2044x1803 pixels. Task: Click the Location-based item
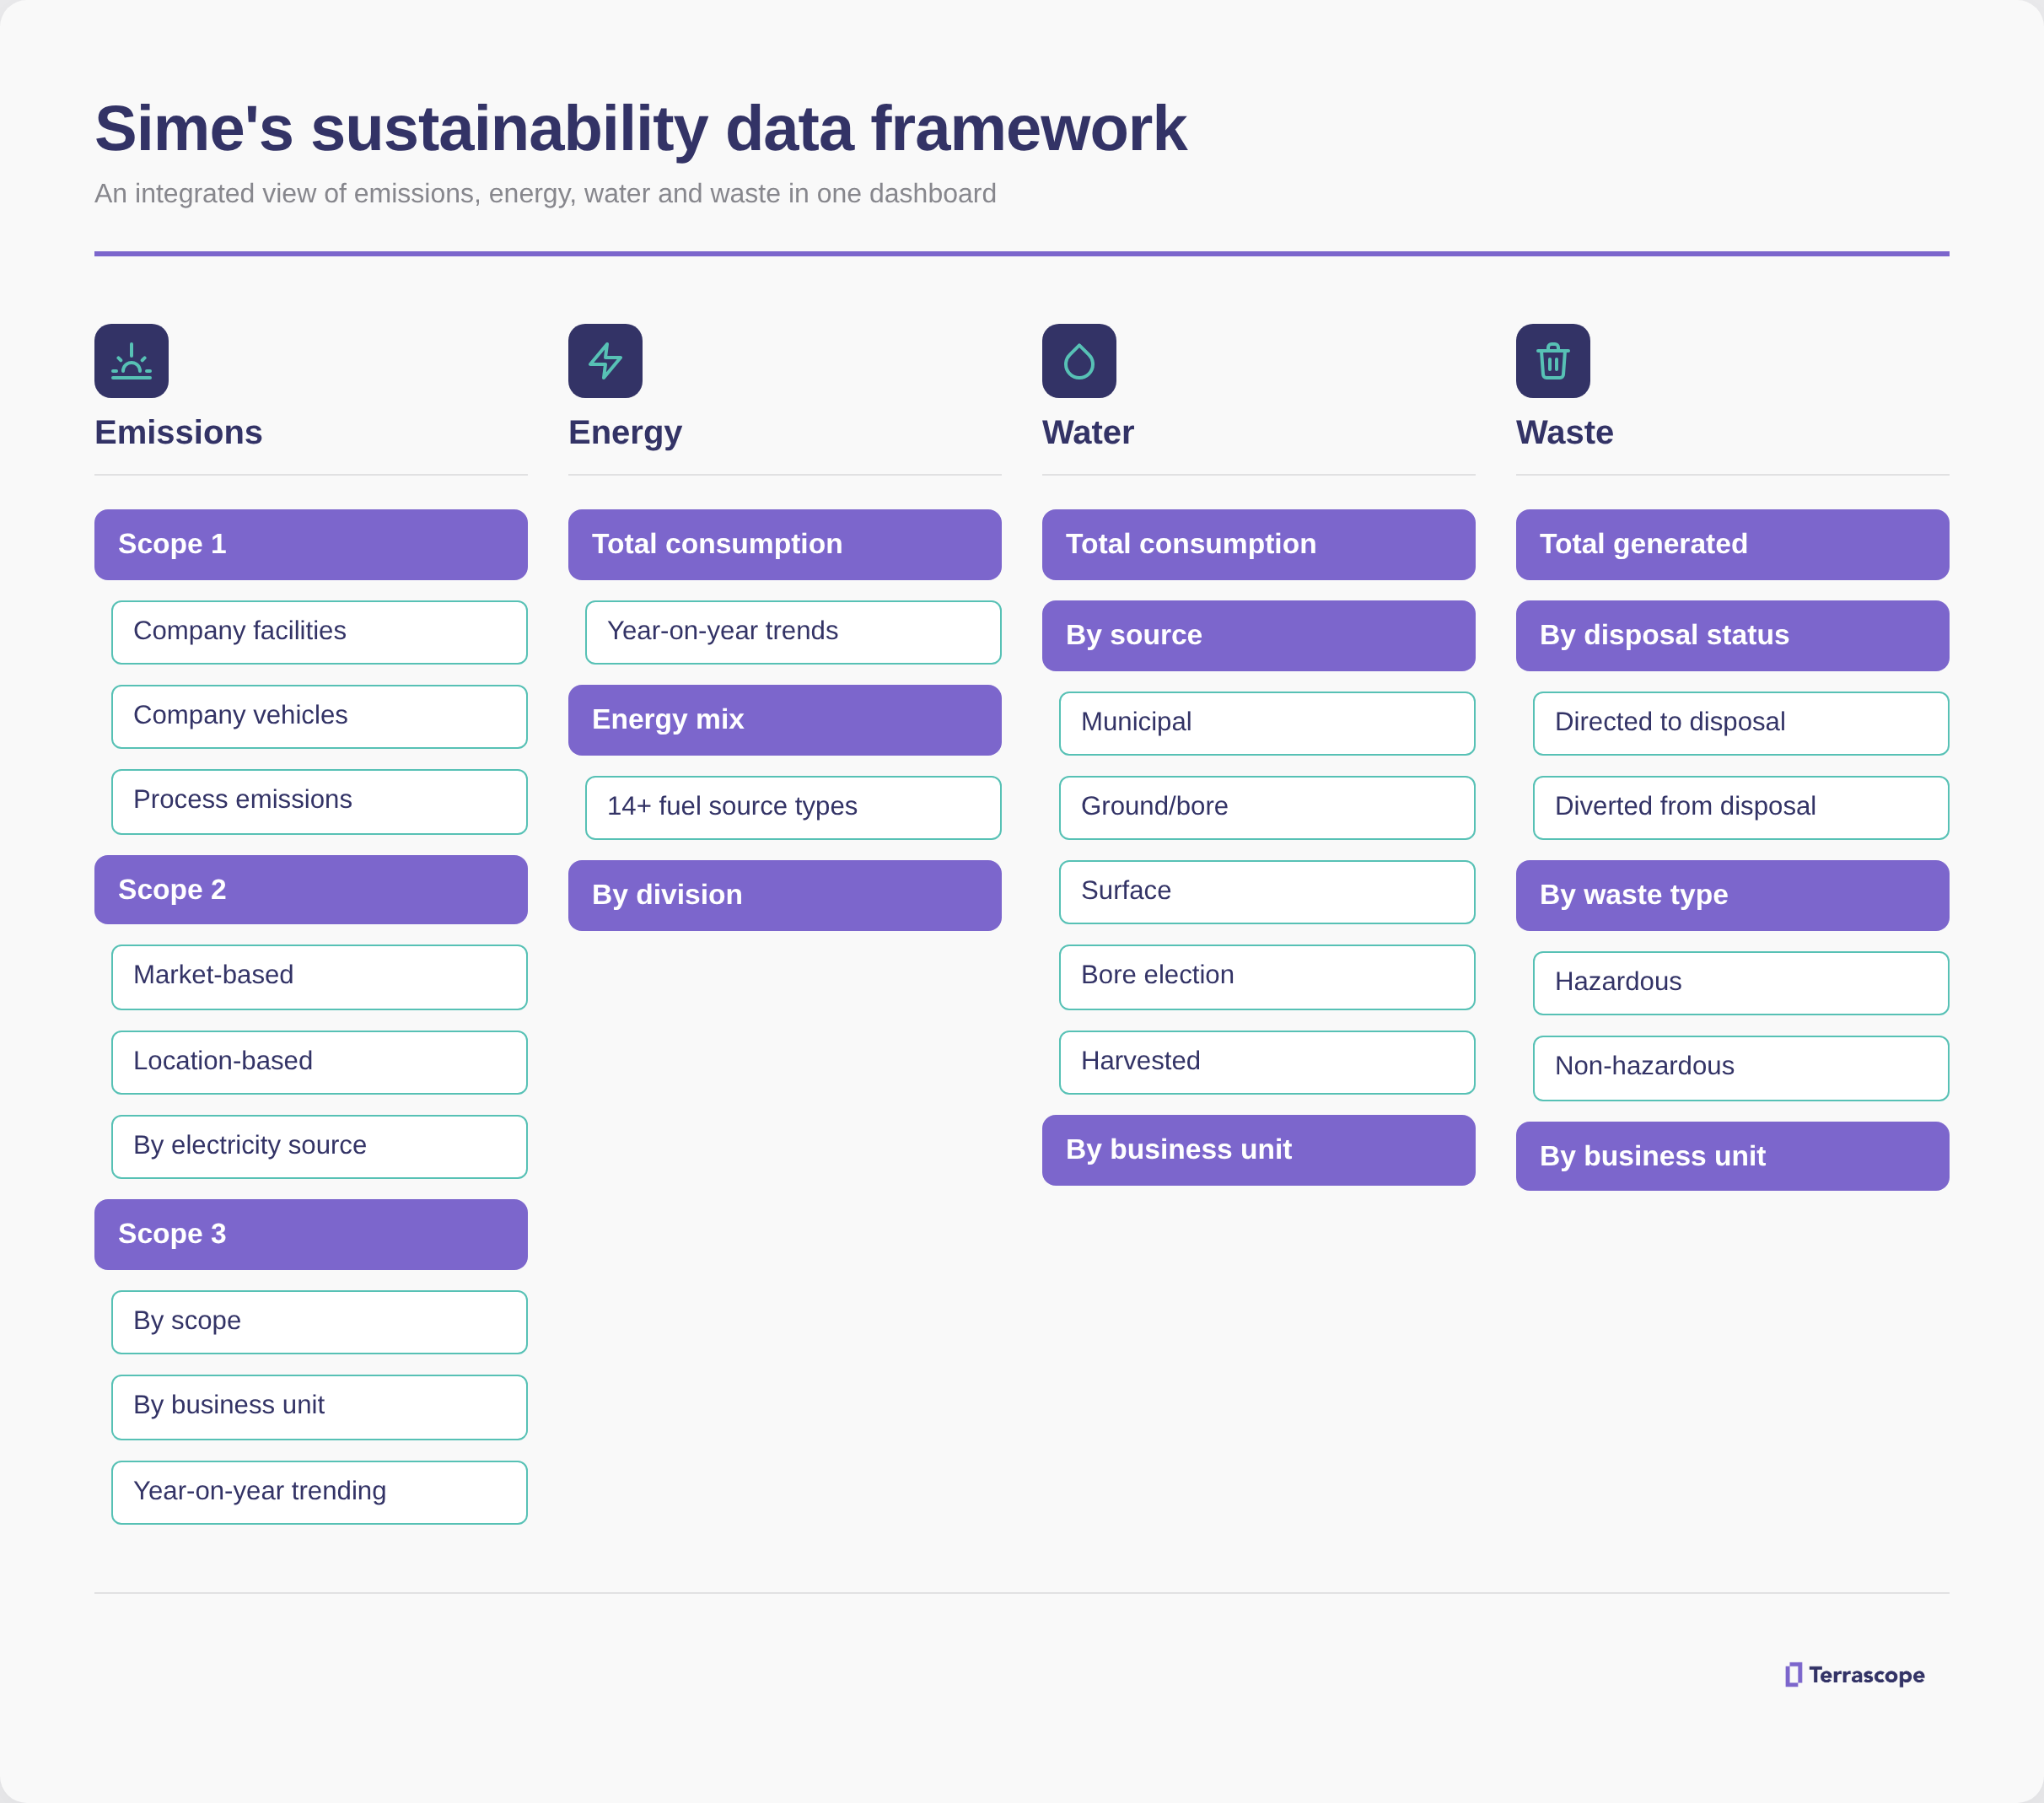319,1062
